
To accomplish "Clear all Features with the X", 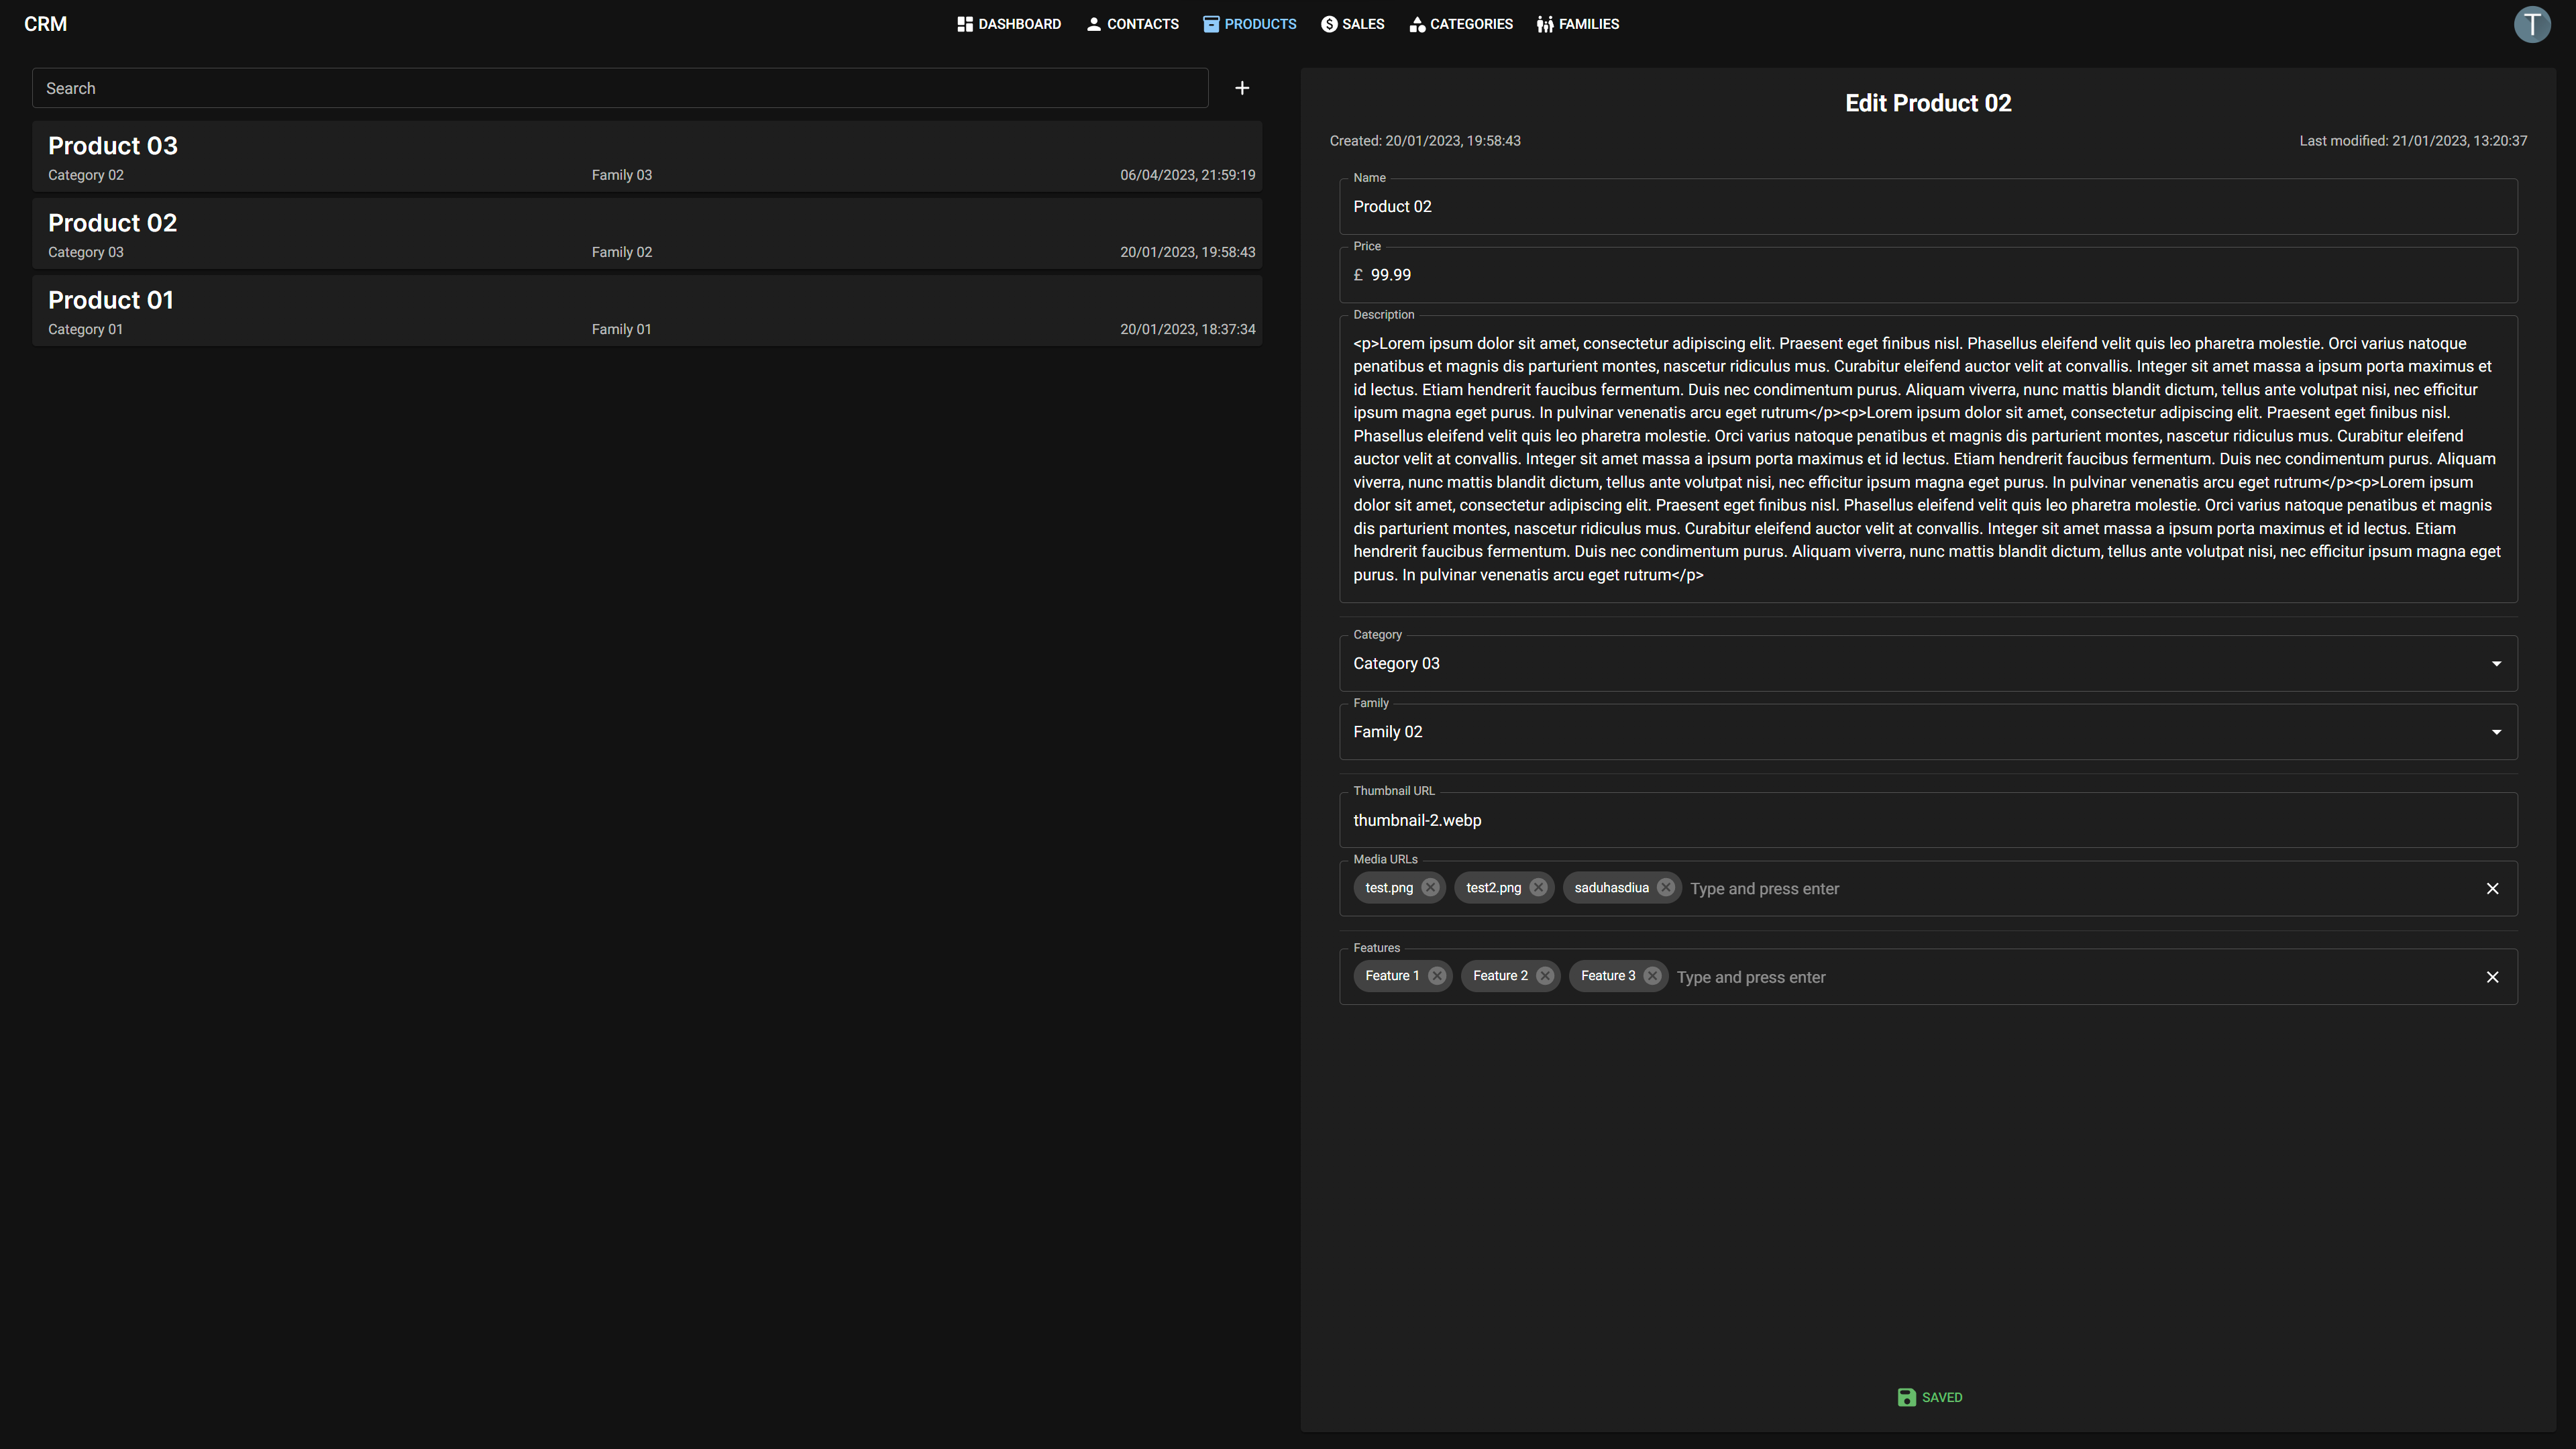I will [x=2492, y=977].
